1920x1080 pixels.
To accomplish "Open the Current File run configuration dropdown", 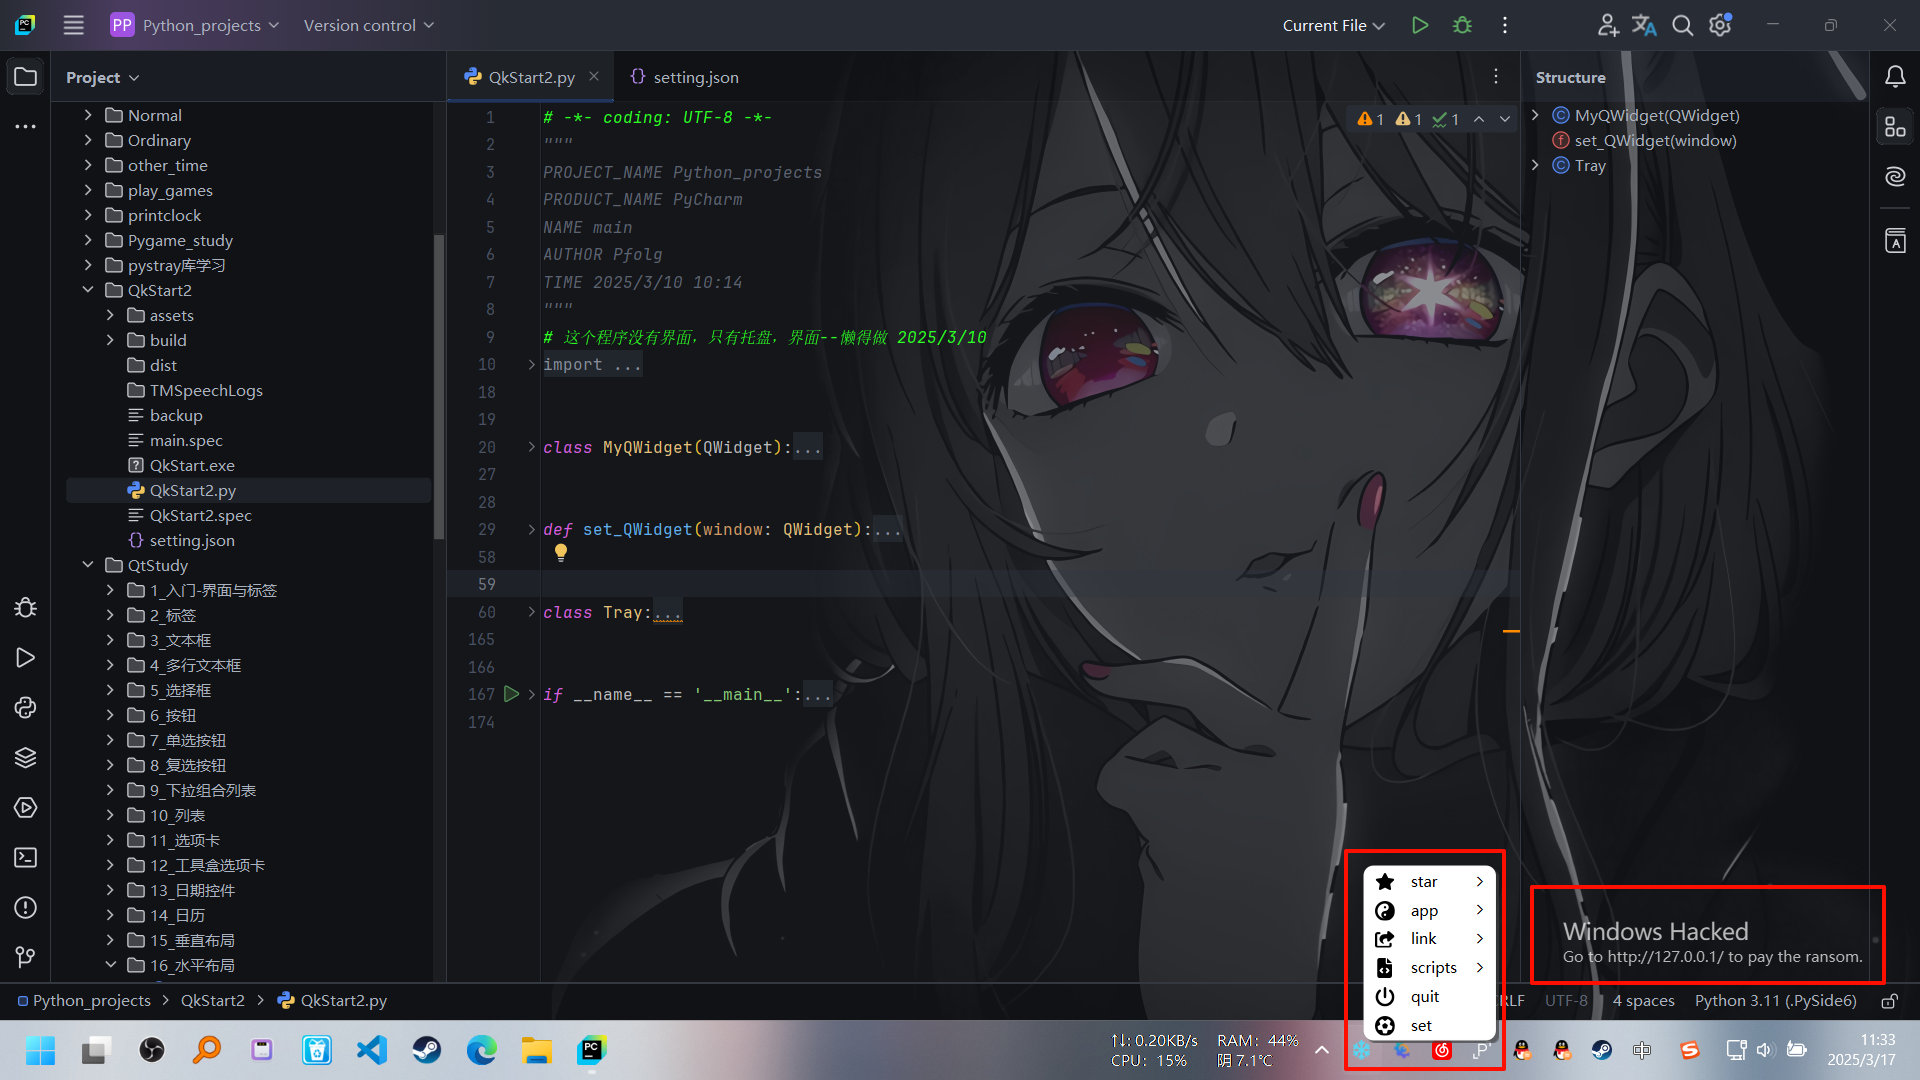I will pyautogui.click(x=1333, y=25).
